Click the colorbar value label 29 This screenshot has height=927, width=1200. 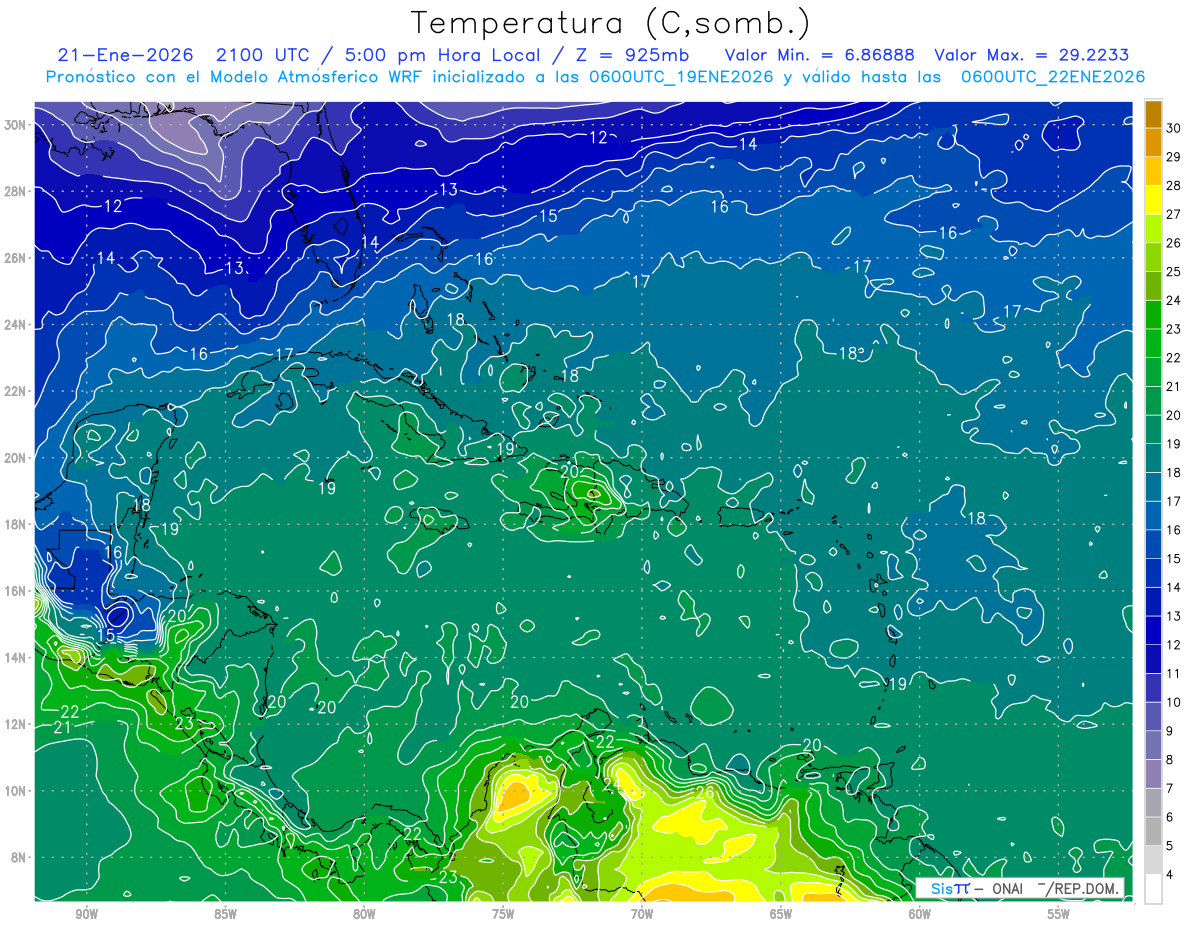pyautogui.click(x=1174, y=157)
